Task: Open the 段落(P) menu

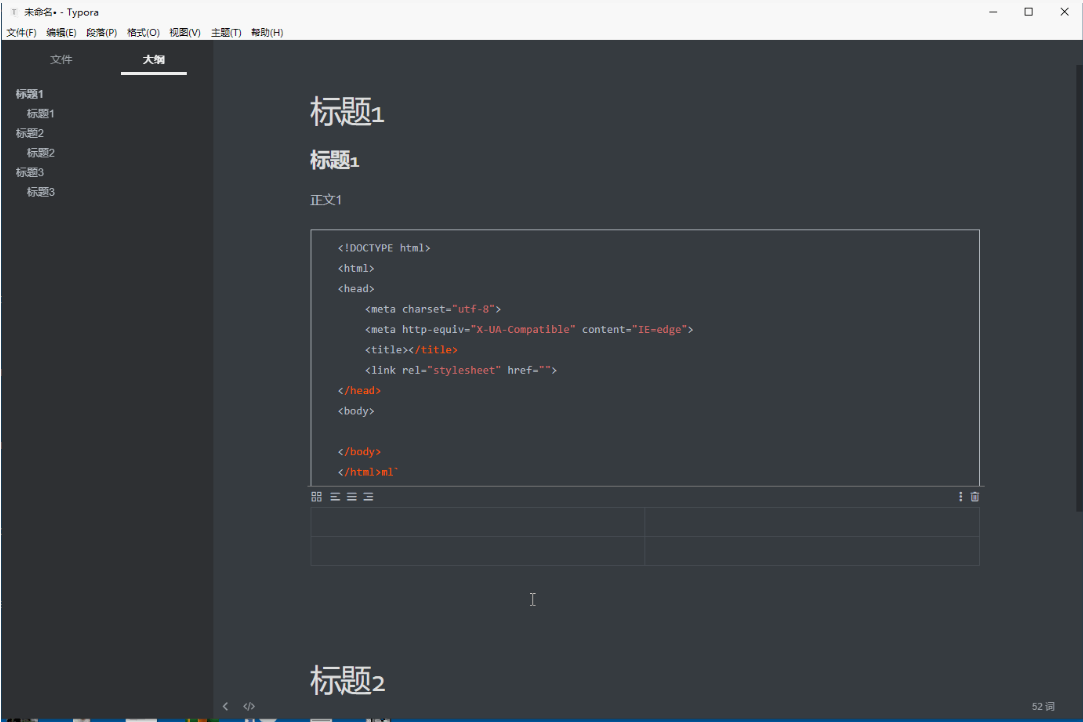Action: 102,32
